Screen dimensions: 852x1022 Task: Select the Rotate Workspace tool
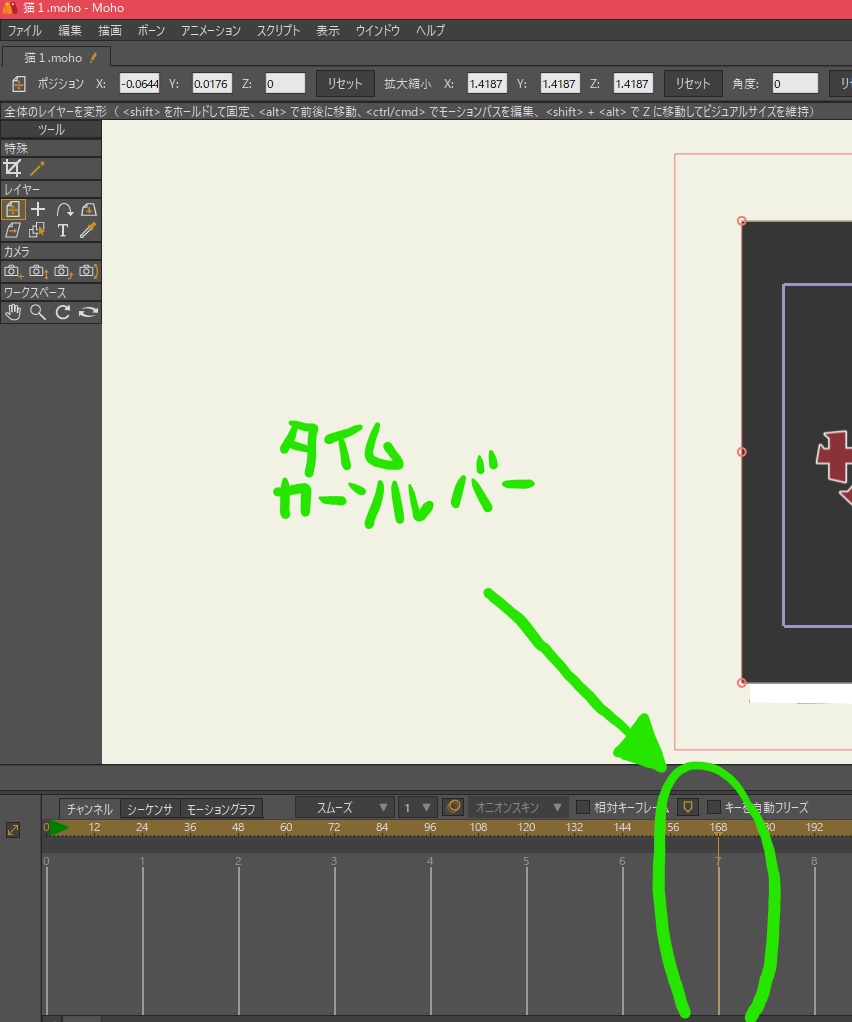pyautogui.click(x=63, y=312)
